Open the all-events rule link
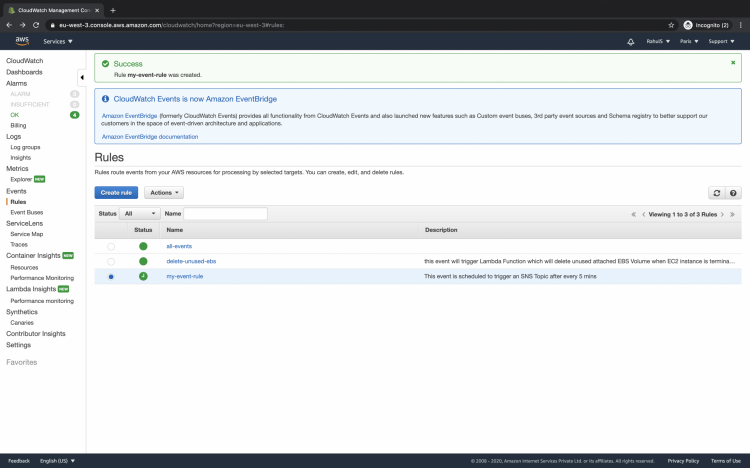The width and height of the screenshot is (750, 468). pyautogui.click(x=179, y=246)
